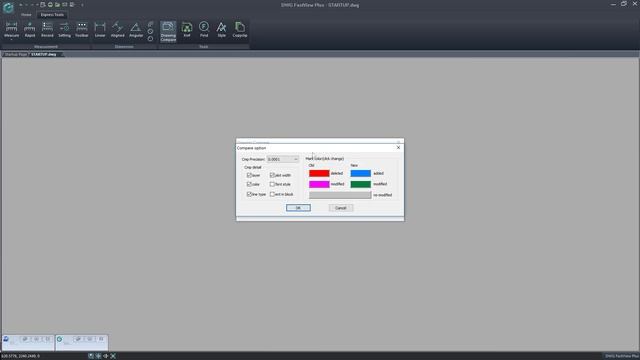640x360 pixels.
Task: Click third status bar icon after coordinates
Action: click(x=106, y=356)
